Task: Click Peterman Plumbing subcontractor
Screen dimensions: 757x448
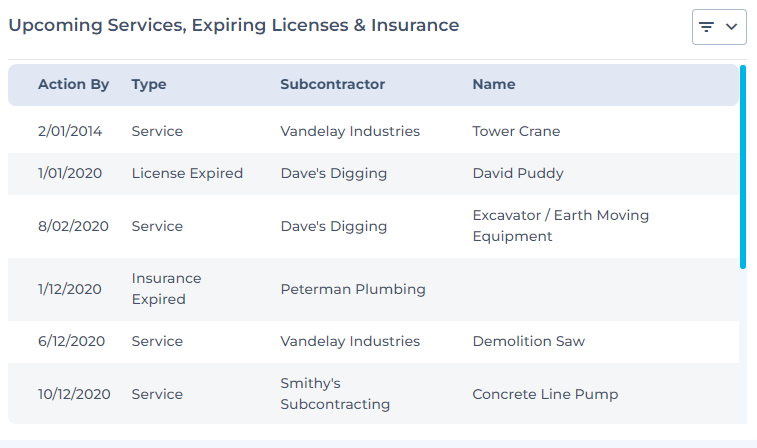Action: point(353,289)
